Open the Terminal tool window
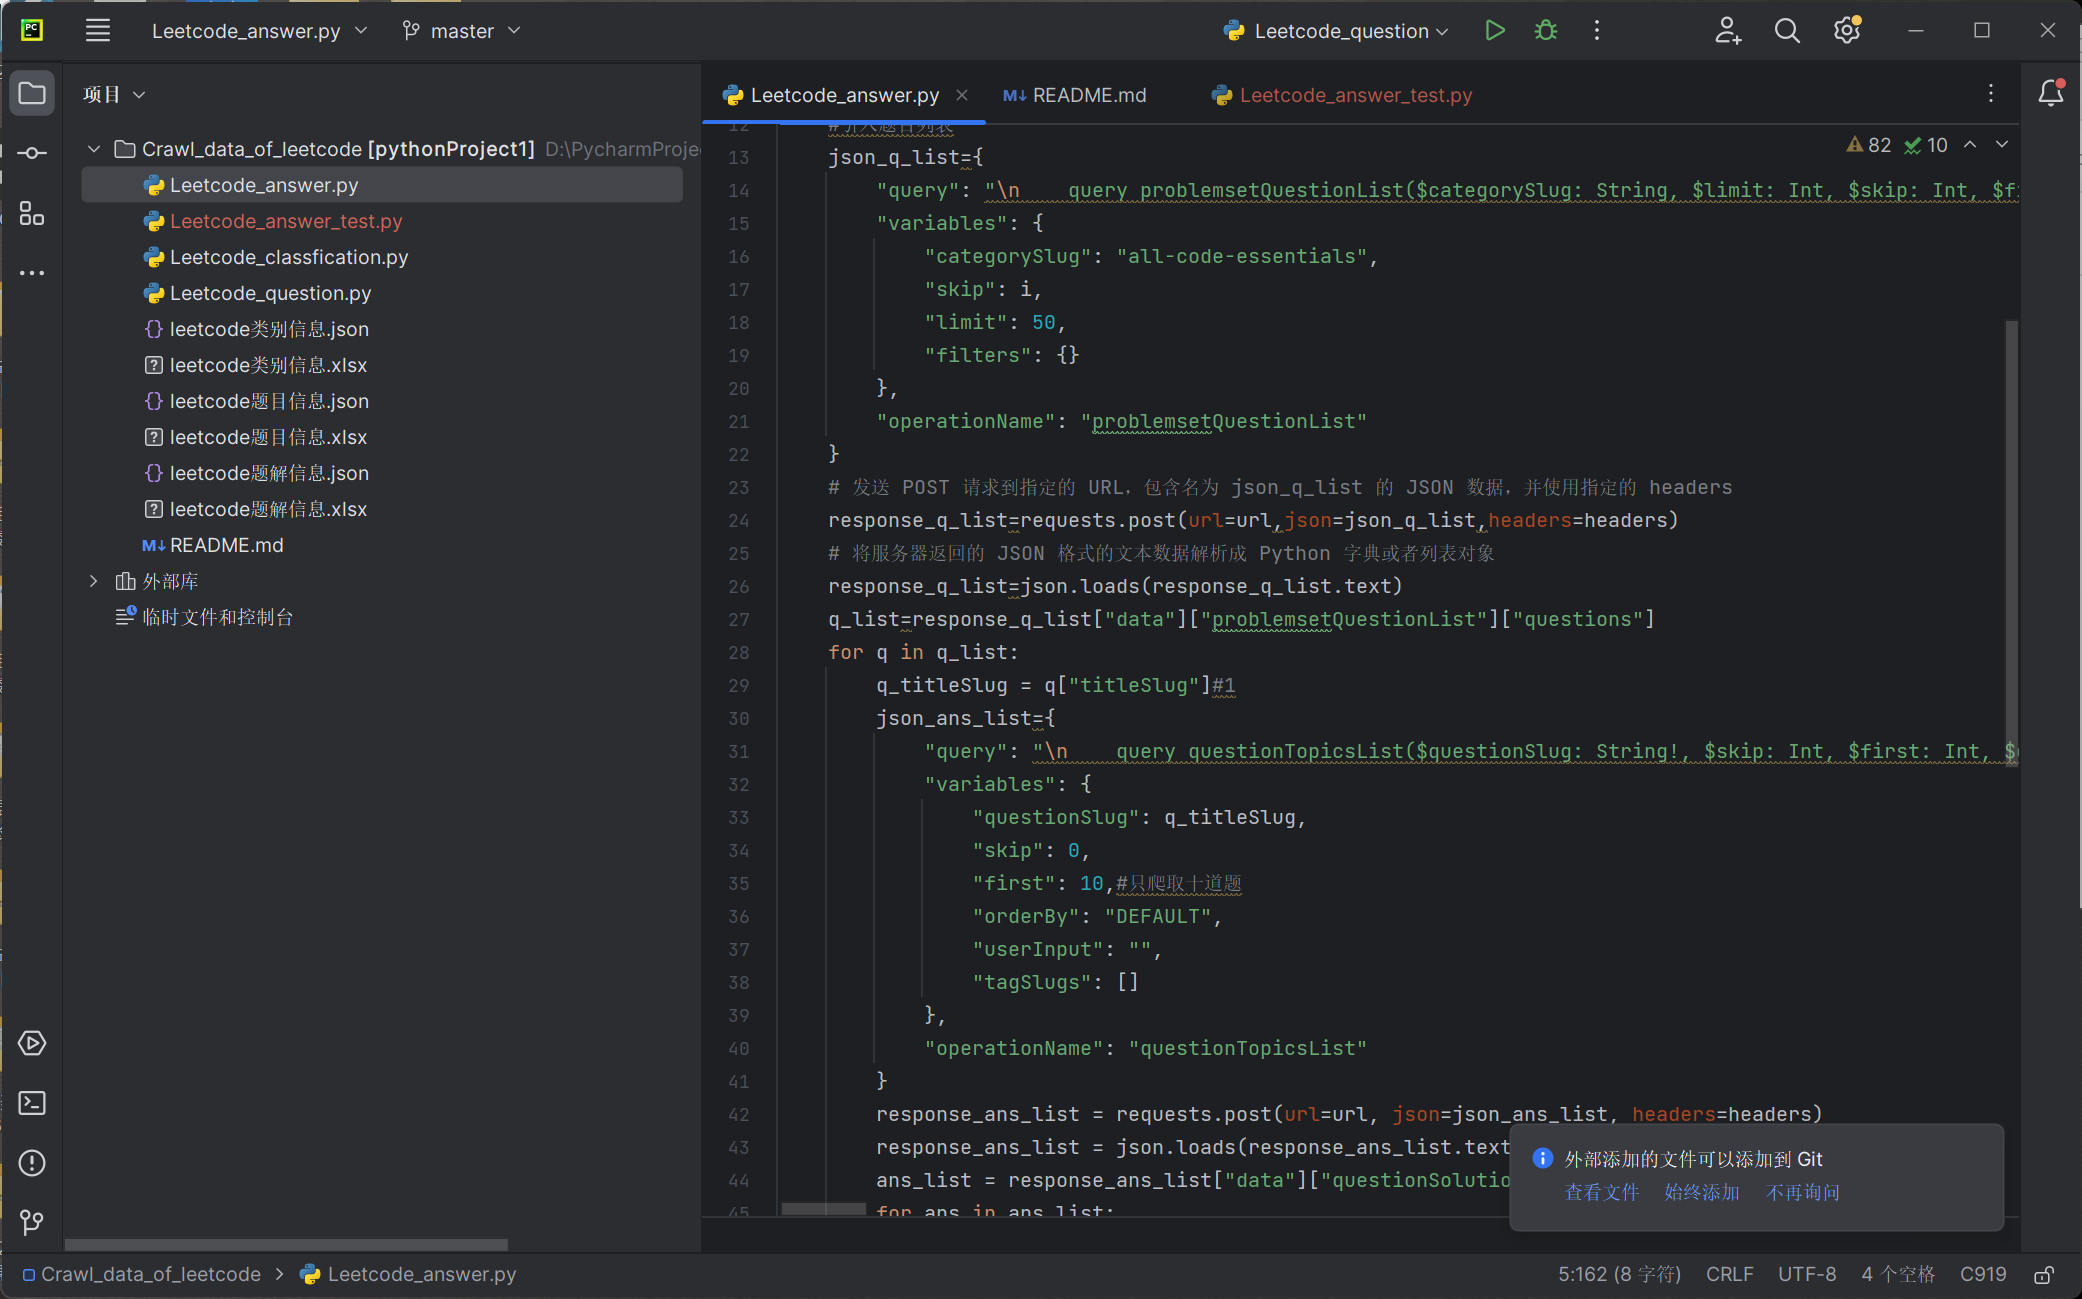2082x1299 pixels. tap(32, 1103)
